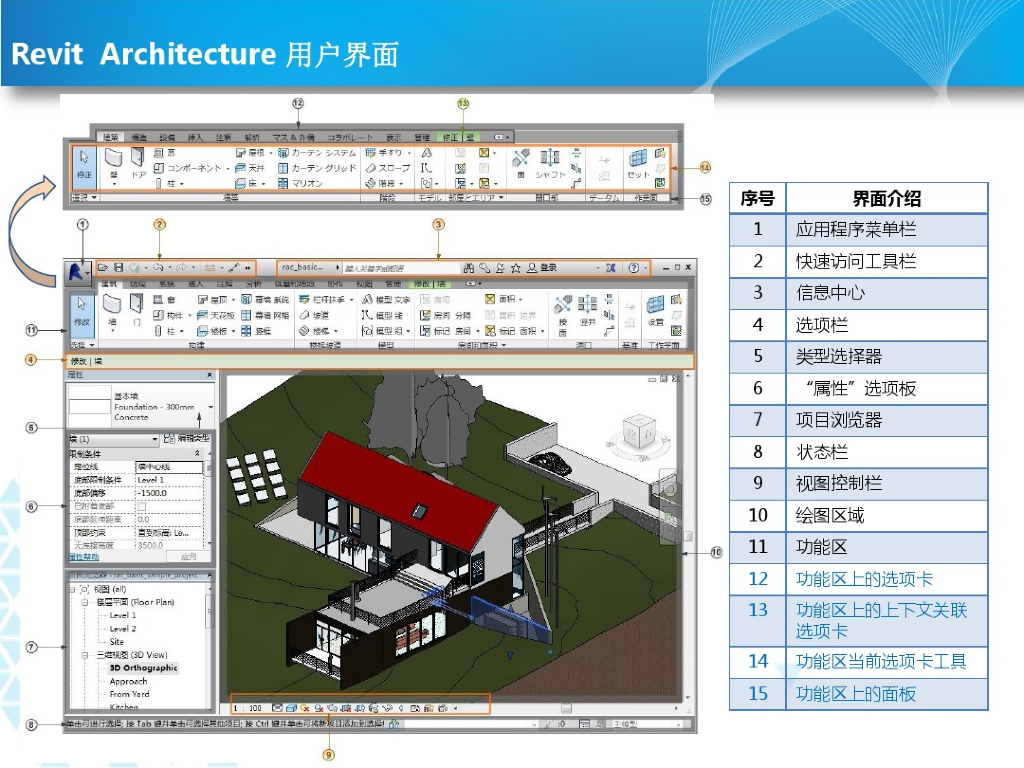The width and height of the screenshot is (1024, 768).
Task: Select Site in project browser
Action: coord(116,642)
